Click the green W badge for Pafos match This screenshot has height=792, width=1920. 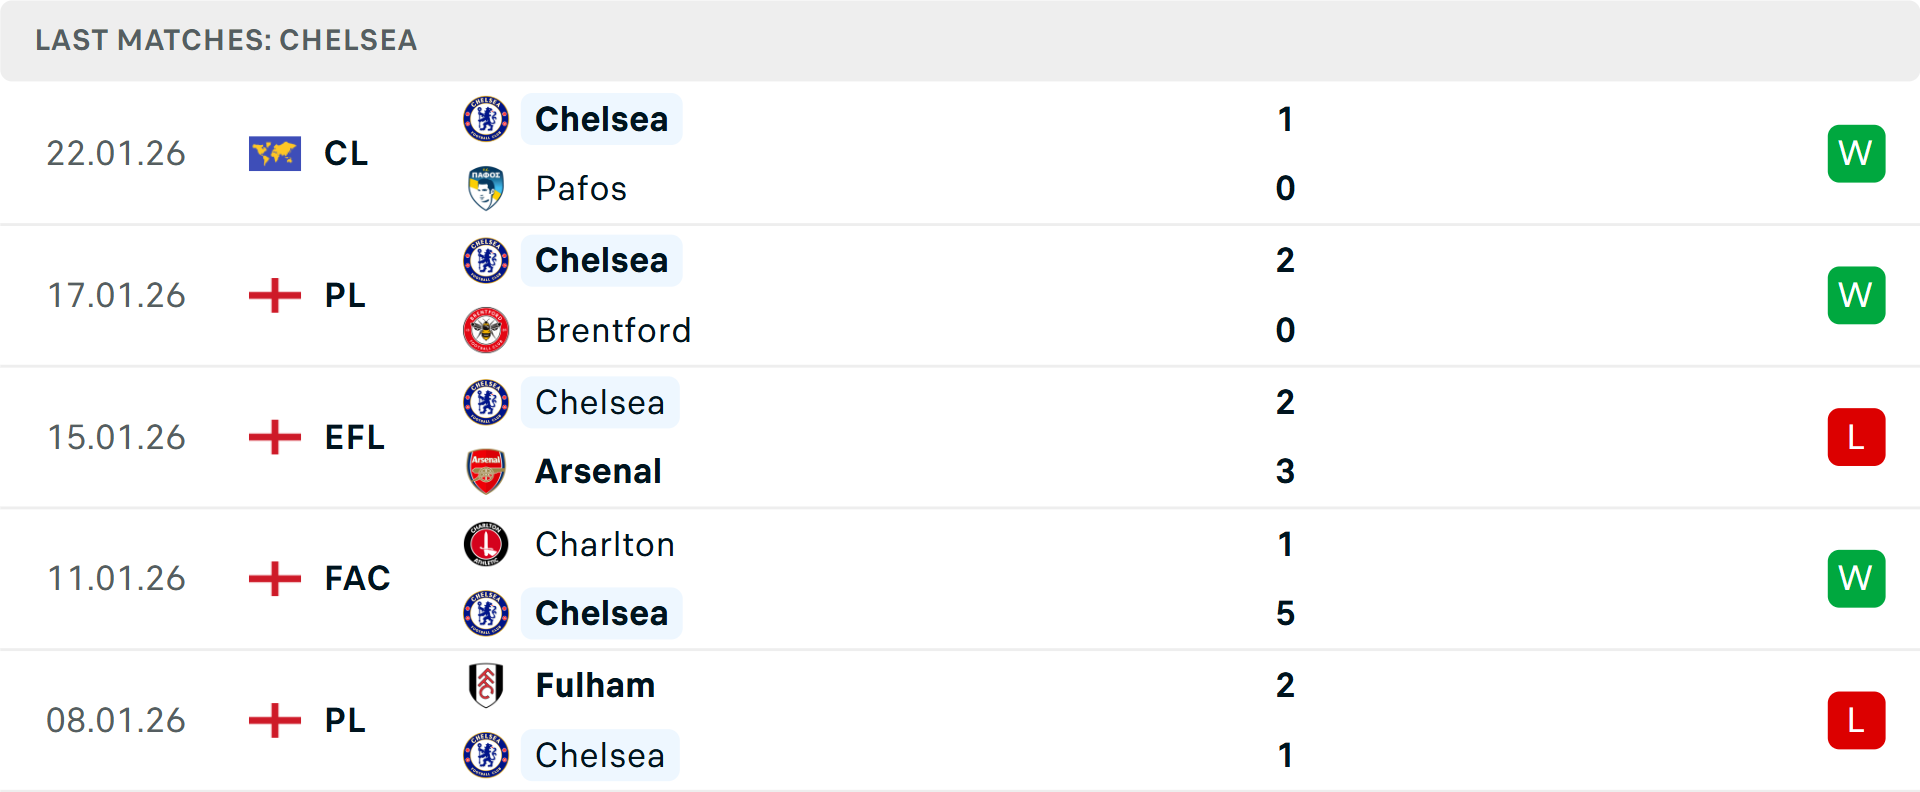1856,153
